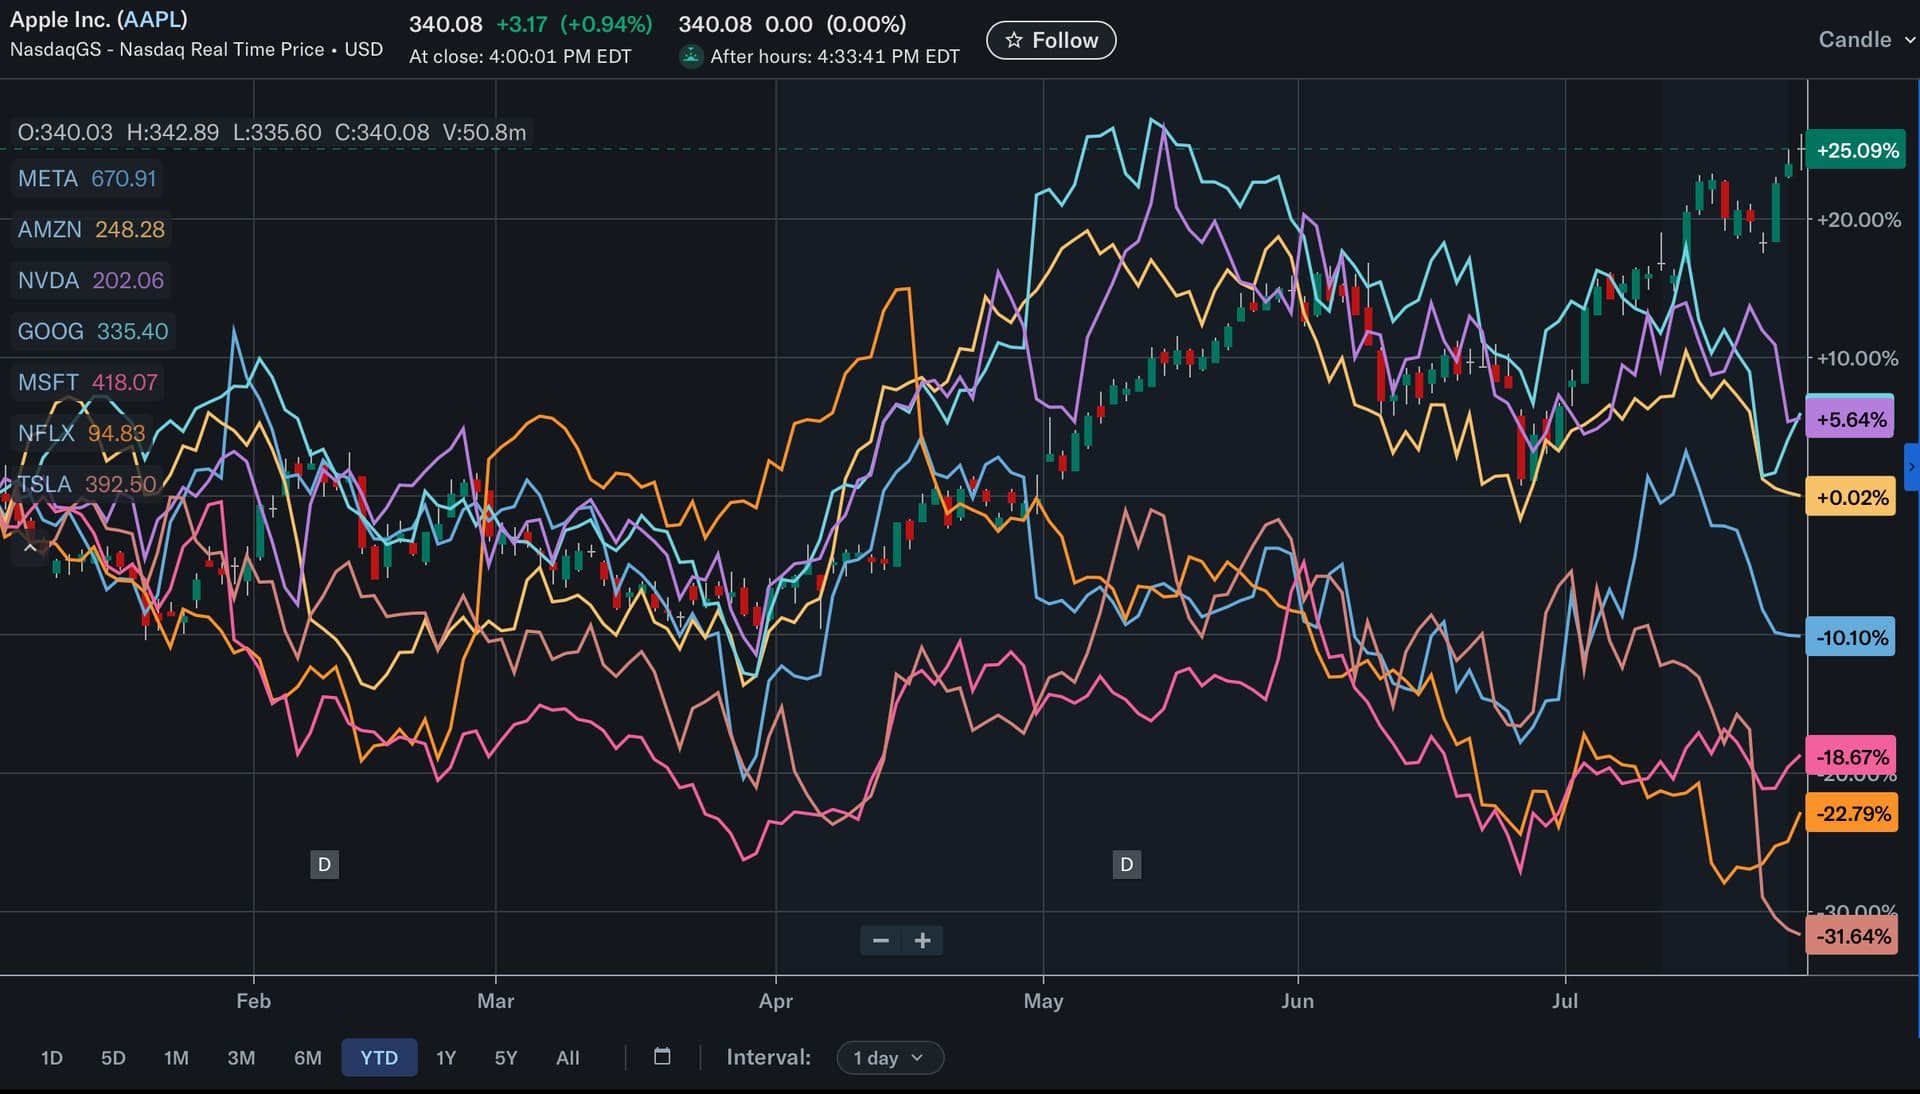The image size is (1920, 1094).
Task: Select the 5D time range
Action: point(113,1058)
